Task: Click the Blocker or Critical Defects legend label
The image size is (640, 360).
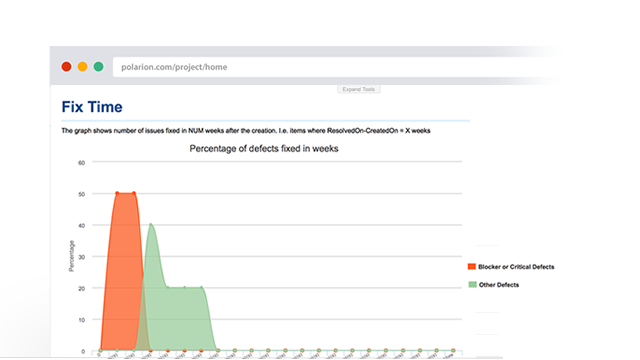Action: point(516,267)
